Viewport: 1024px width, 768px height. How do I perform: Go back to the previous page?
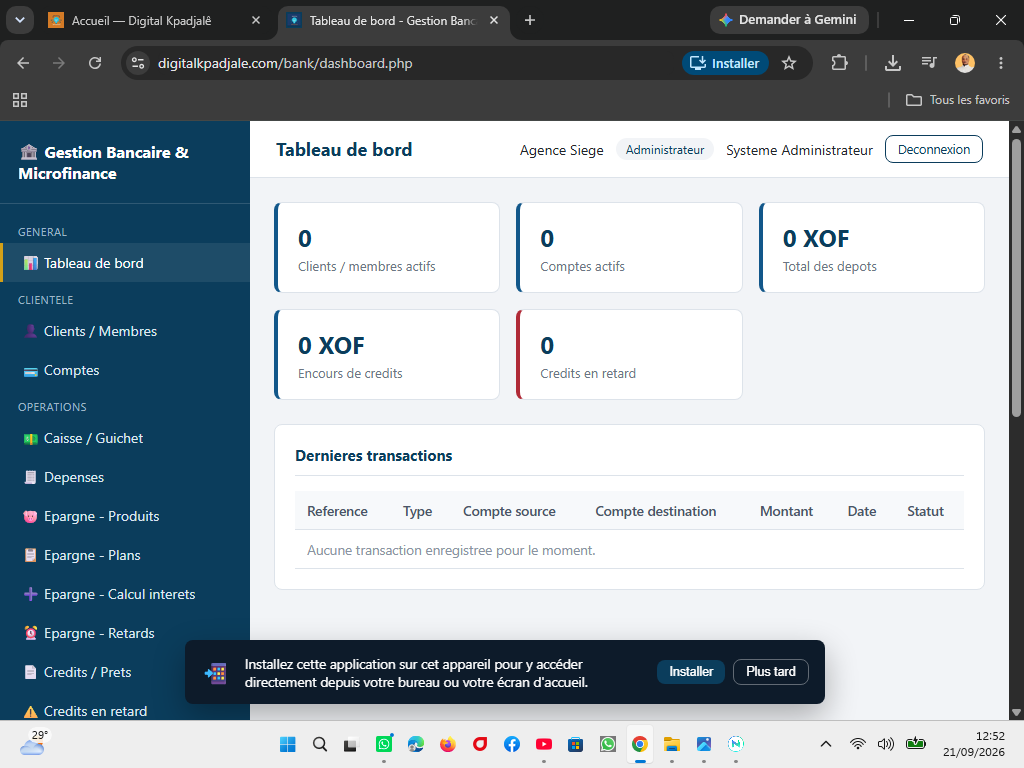click(x=24, y=63)
